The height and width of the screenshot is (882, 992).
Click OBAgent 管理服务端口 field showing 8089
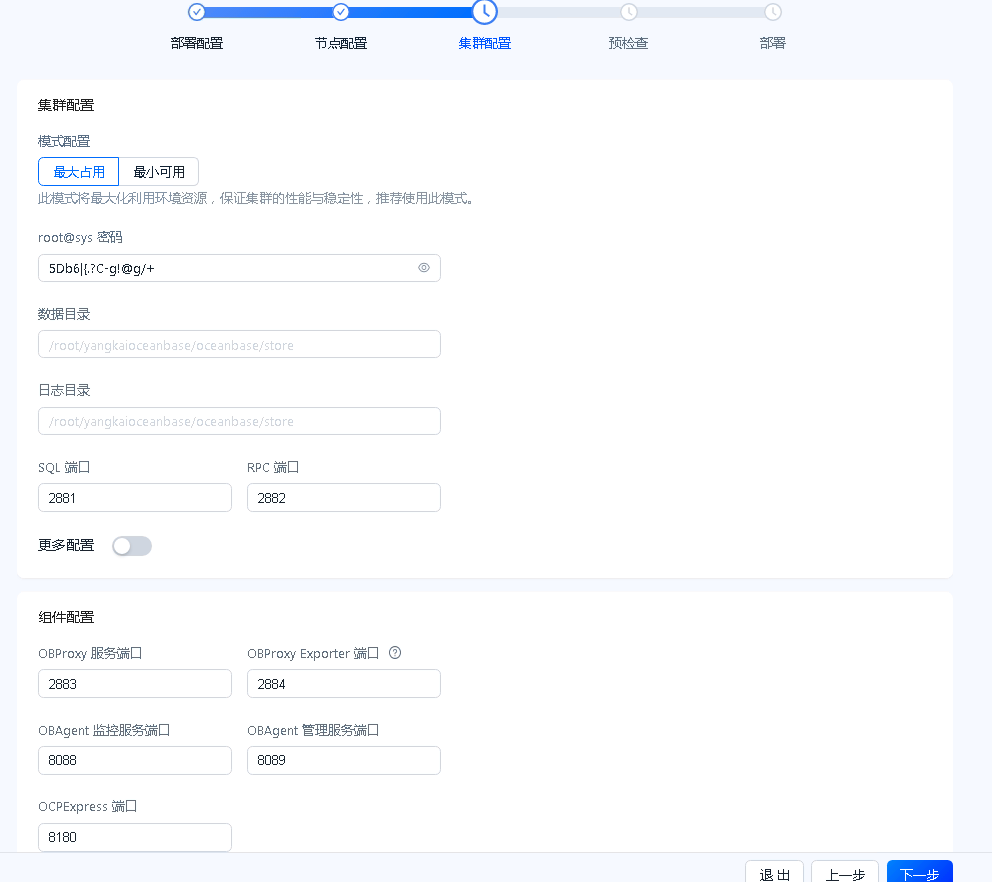coord(344,760)
